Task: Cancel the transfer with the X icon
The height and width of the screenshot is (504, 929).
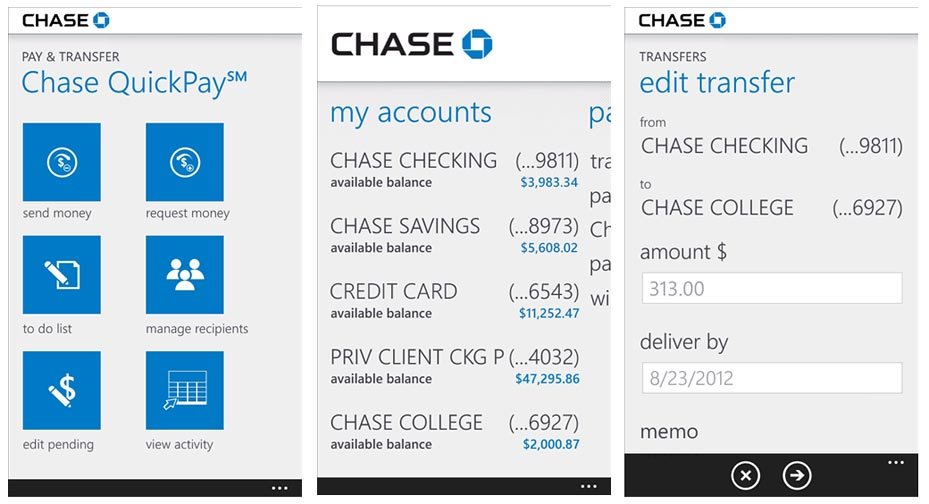Action: point(745,476)
